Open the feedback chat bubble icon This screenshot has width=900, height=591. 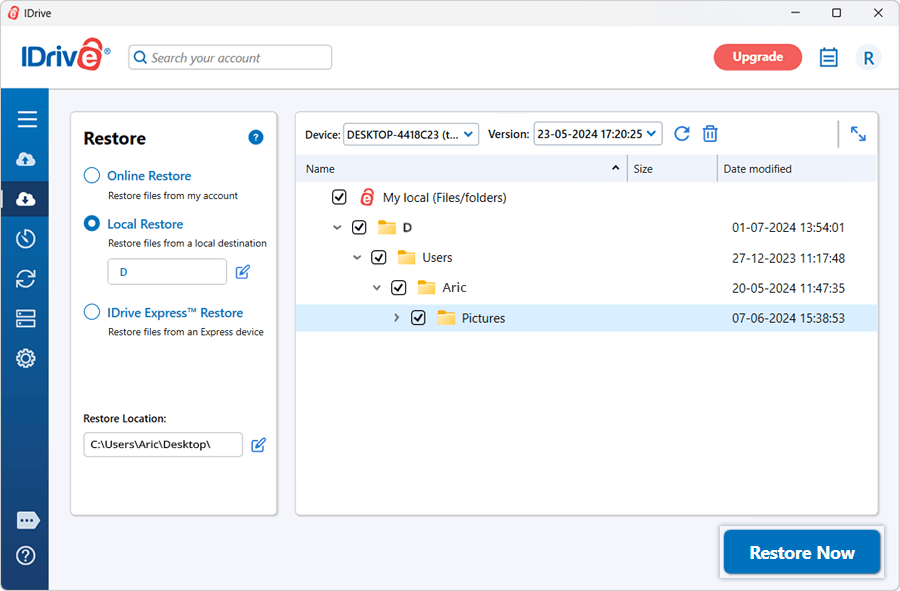(28, 520)
